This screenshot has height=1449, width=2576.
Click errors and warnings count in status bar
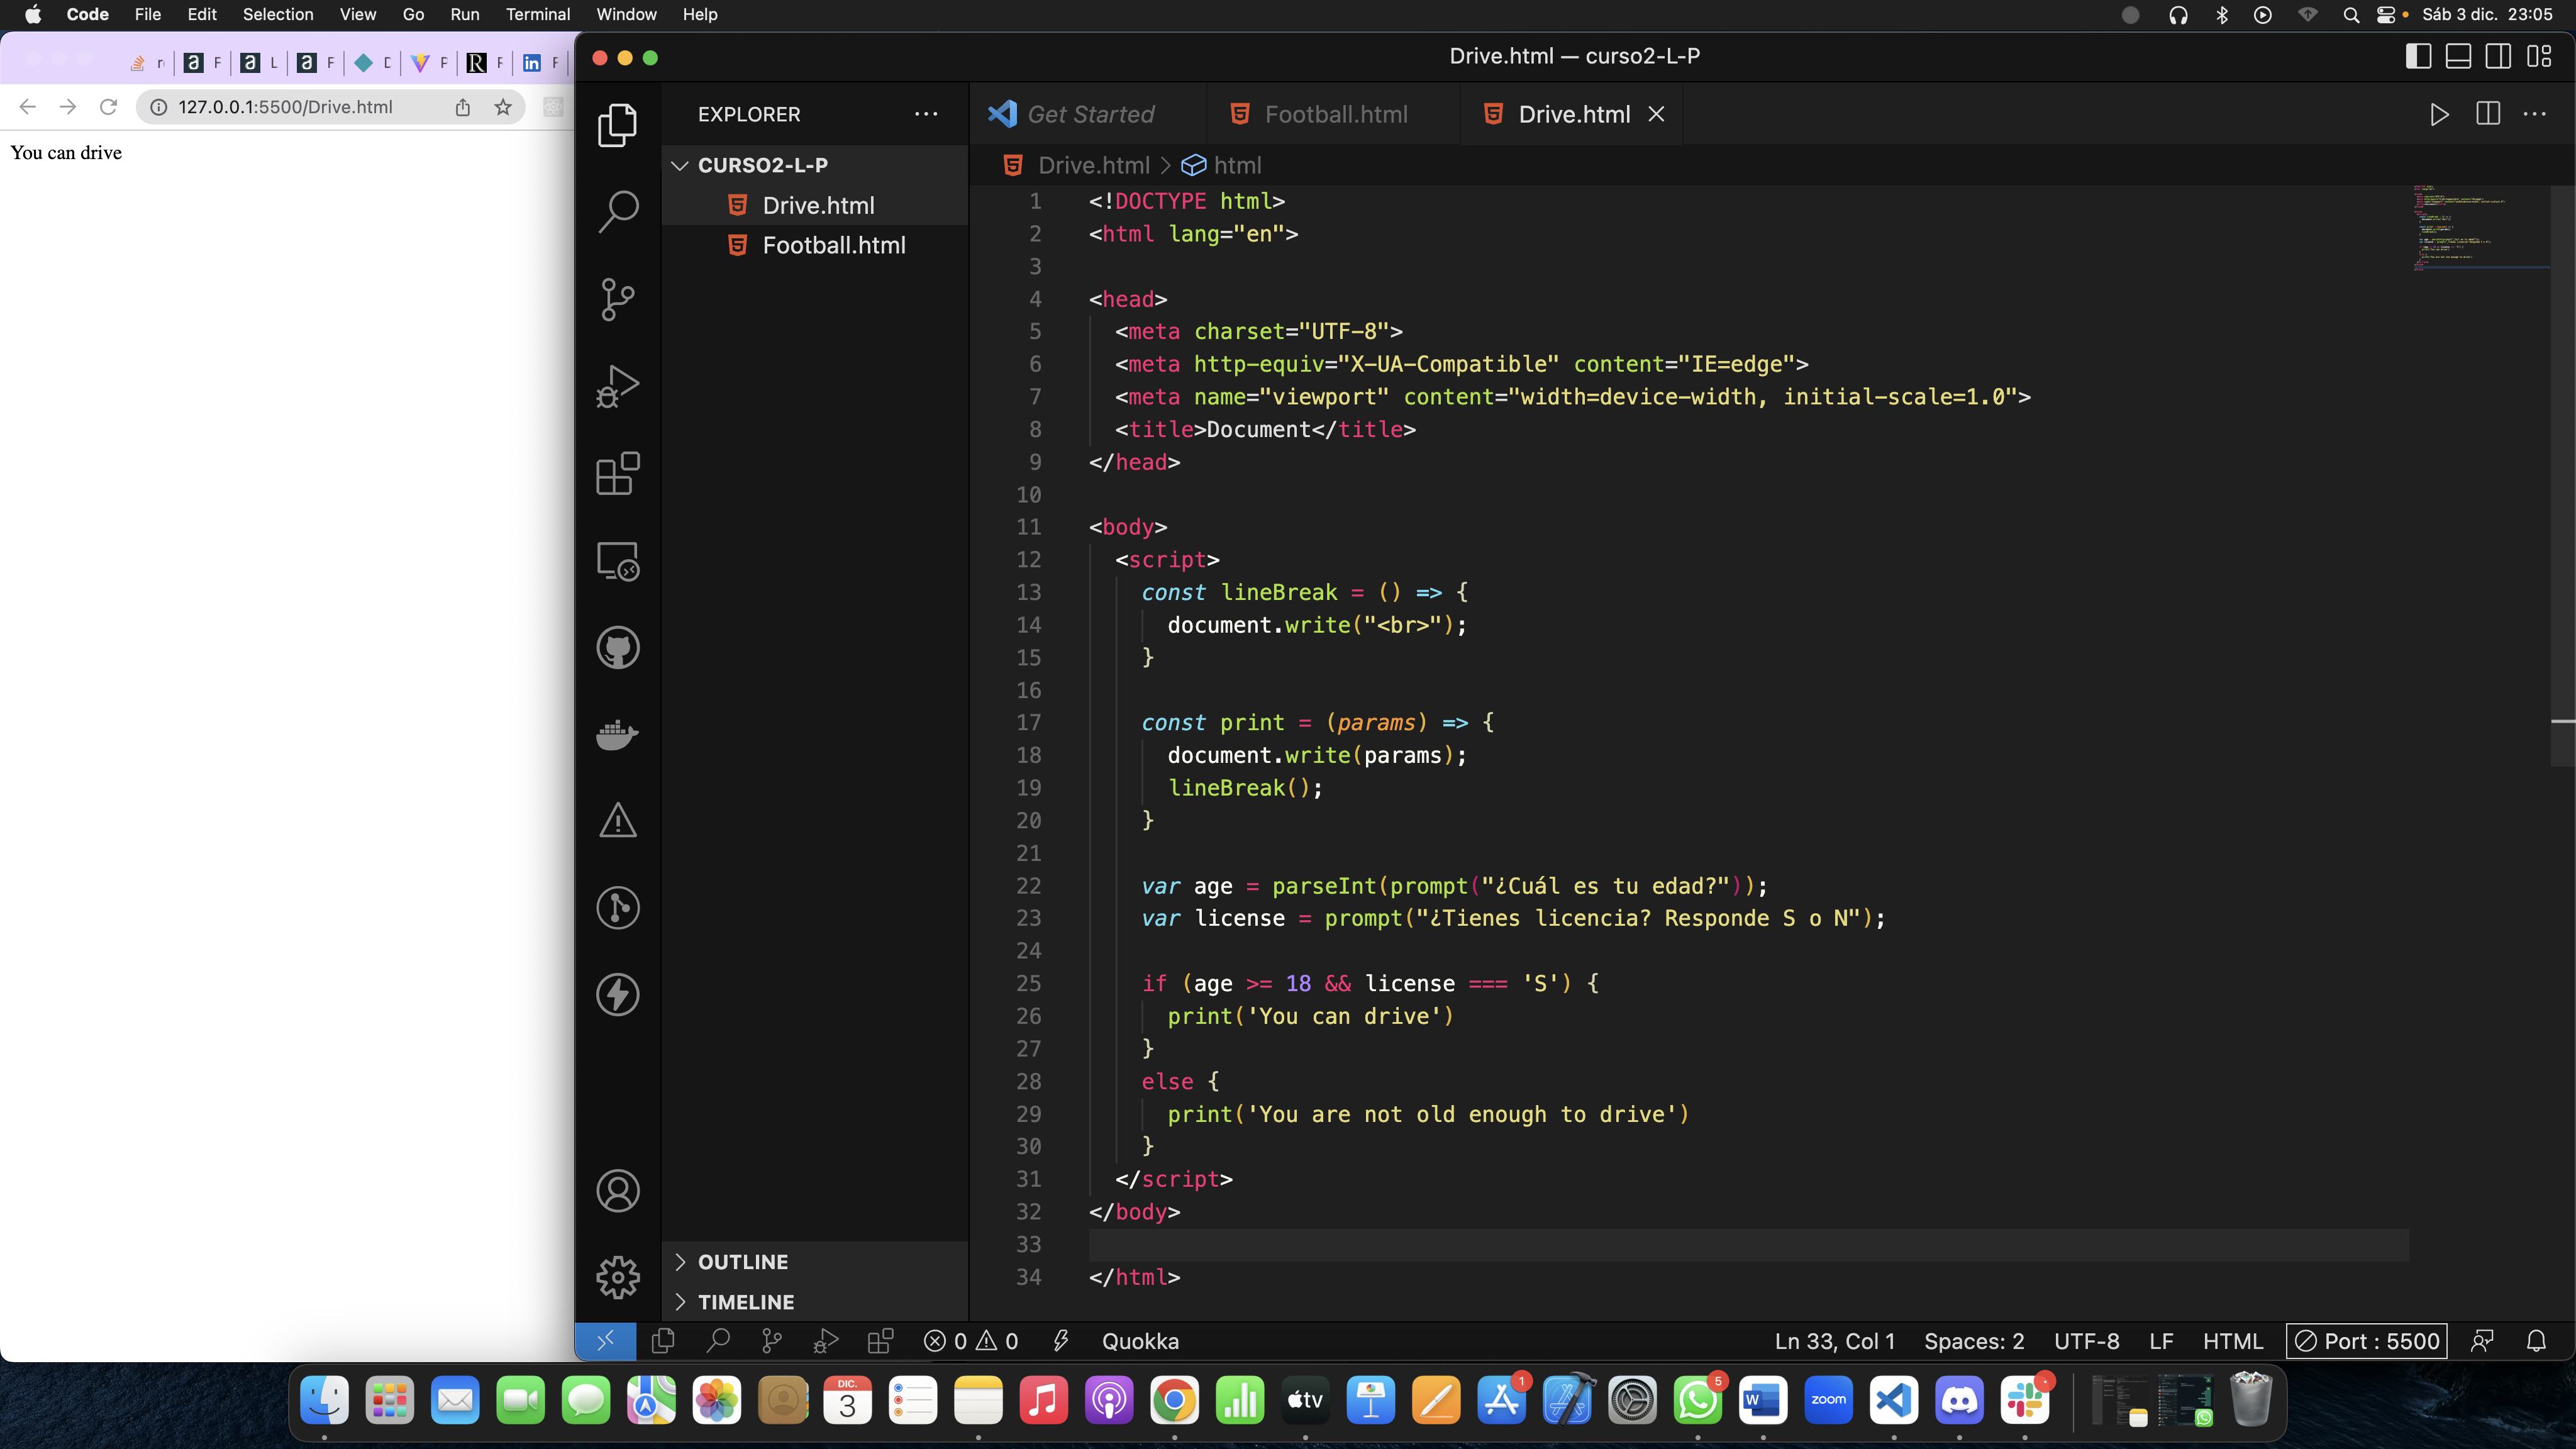[x=970, y=1341]
